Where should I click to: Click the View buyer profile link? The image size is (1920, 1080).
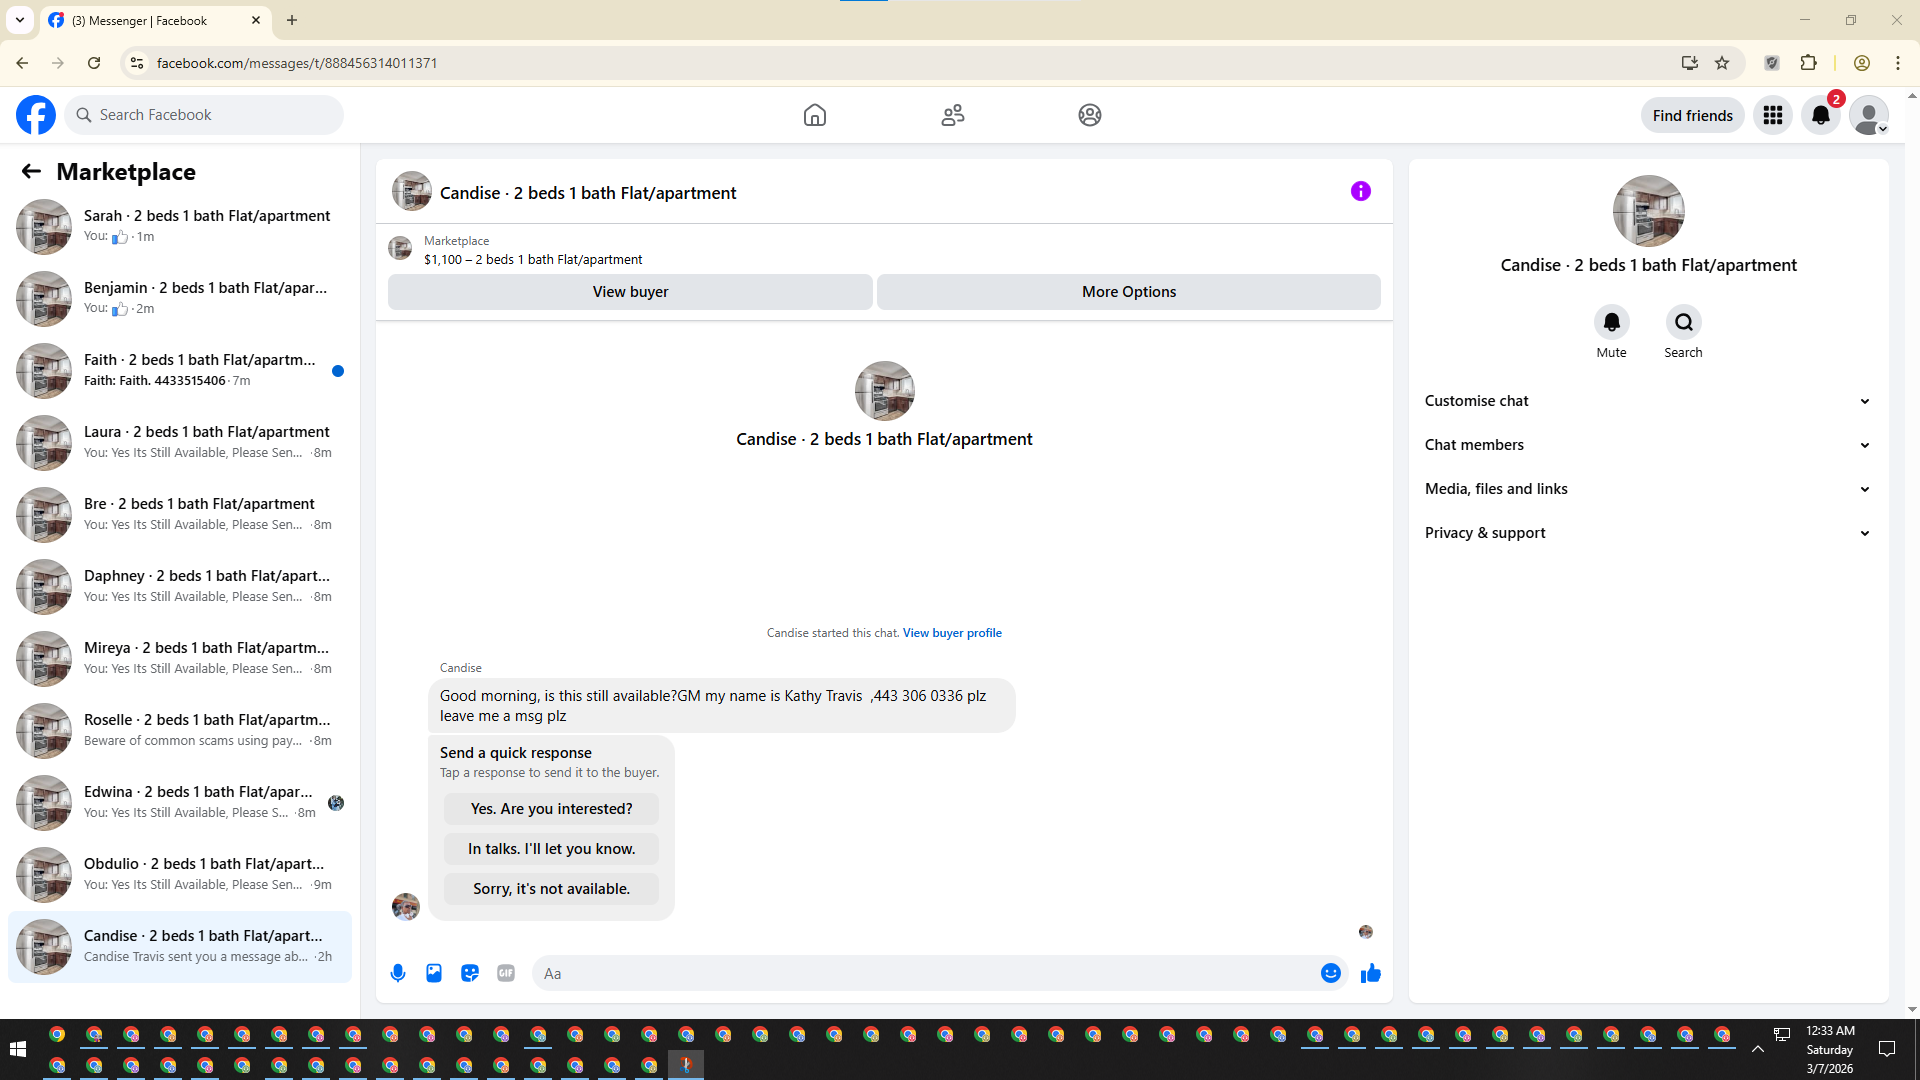tap(951, 633)
